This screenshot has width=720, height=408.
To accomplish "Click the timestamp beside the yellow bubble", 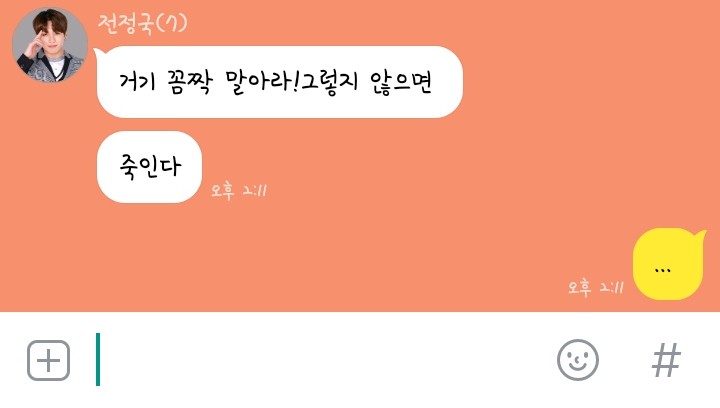I will point(596,288).
